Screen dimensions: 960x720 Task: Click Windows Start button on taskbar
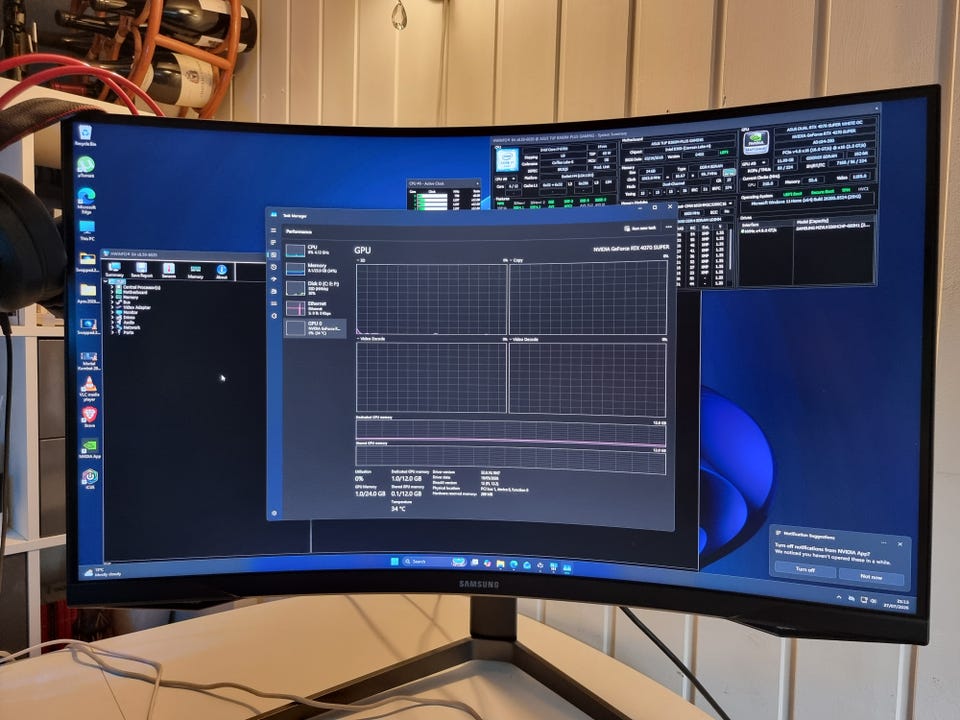(x=394, y=561)
